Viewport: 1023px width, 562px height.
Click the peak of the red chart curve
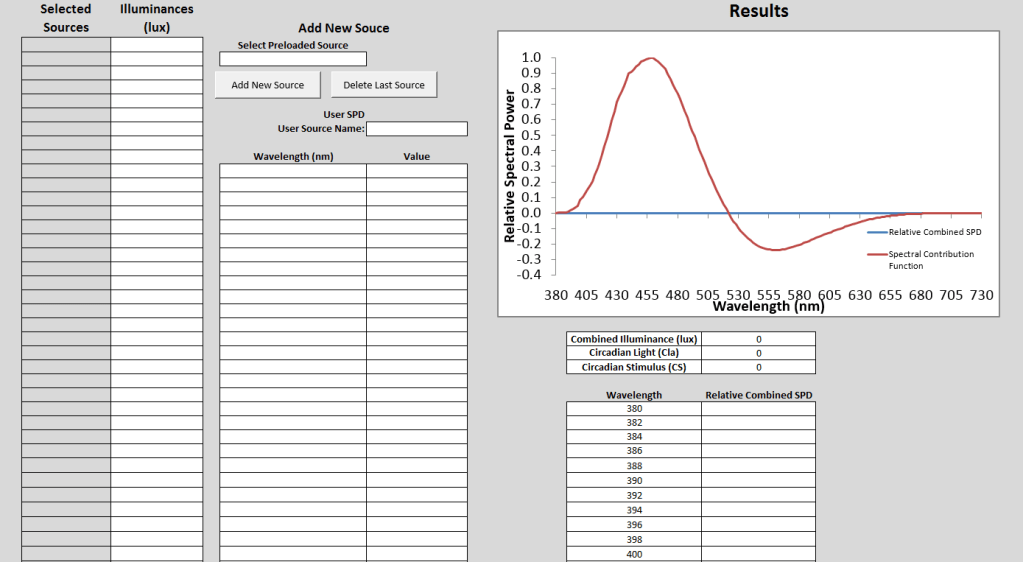[x=651, y=58]
